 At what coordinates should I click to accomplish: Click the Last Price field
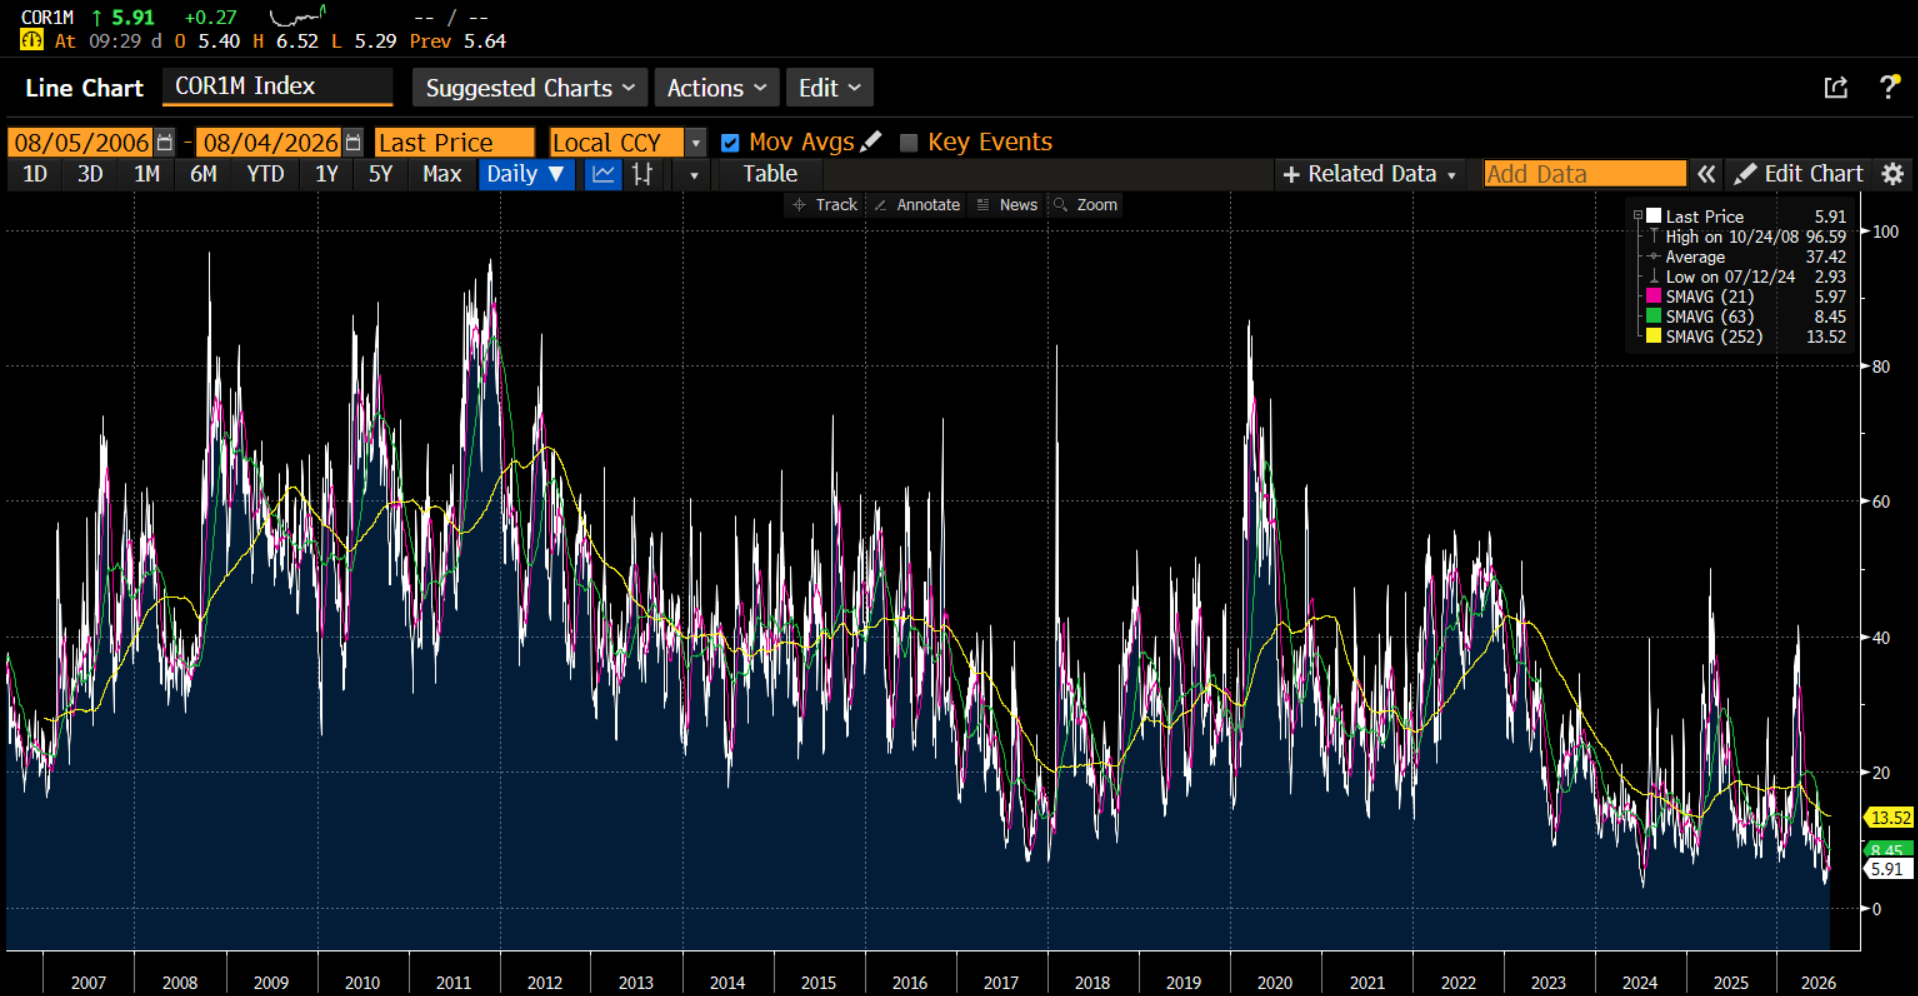(455, 142)
